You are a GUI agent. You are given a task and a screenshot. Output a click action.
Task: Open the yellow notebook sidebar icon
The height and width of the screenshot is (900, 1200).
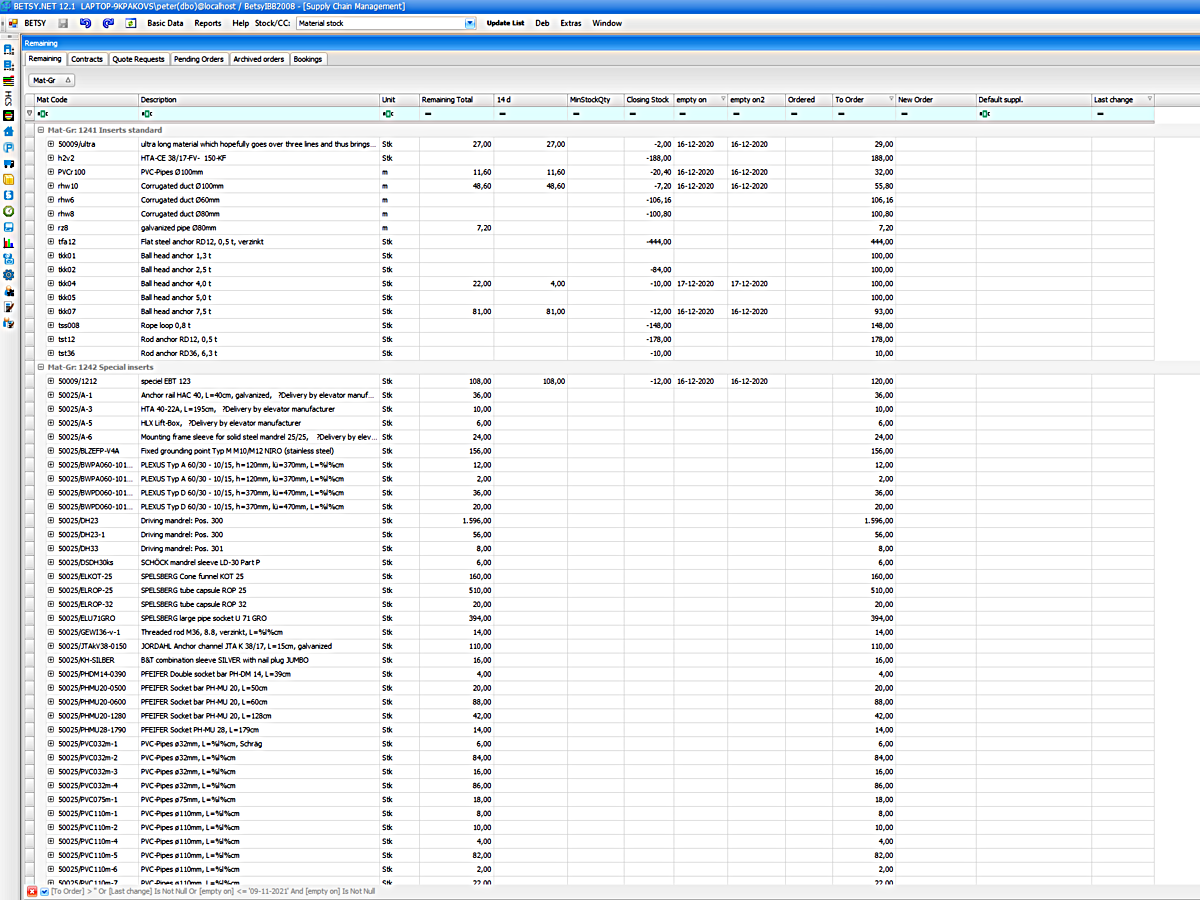(x=9, y=178)
